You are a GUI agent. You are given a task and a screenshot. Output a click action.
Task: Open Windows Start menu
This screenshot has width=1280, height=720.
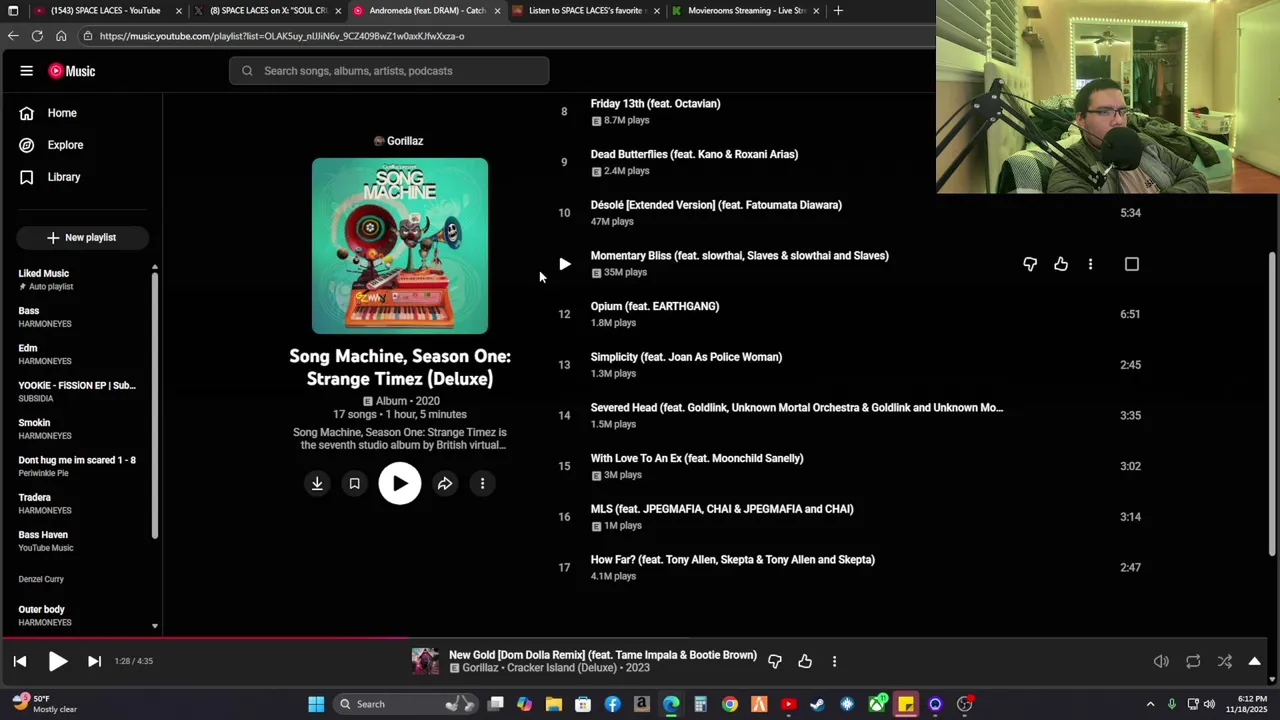coord(316,704)
